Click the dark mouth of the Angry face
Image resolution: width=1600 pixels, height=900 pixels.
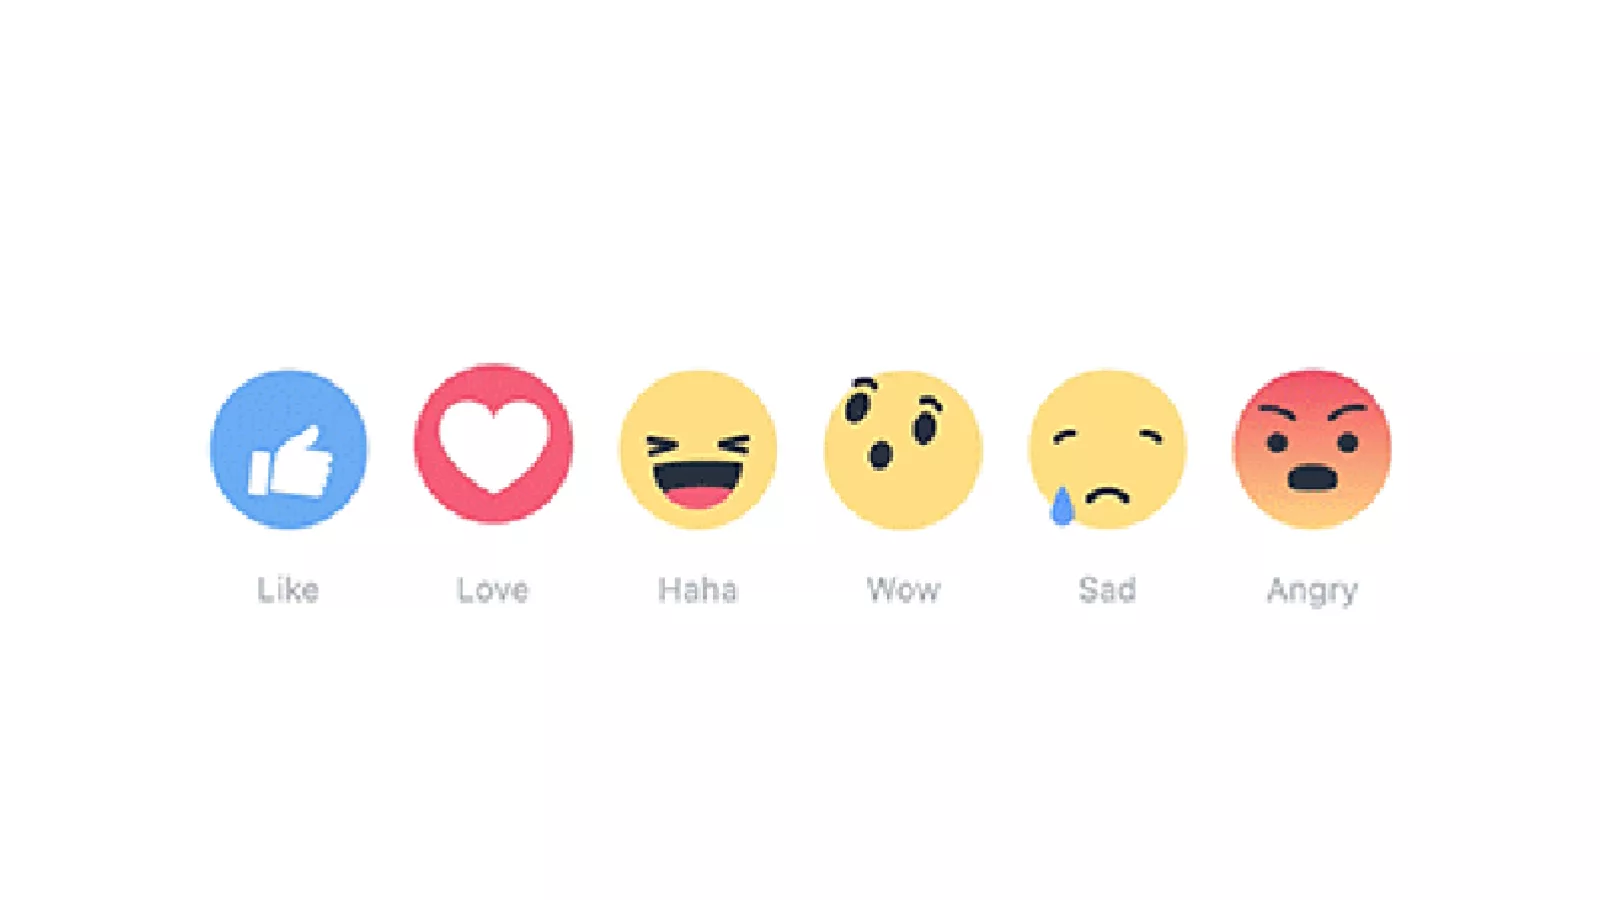pyautogui.click(x=1312, y=478)
